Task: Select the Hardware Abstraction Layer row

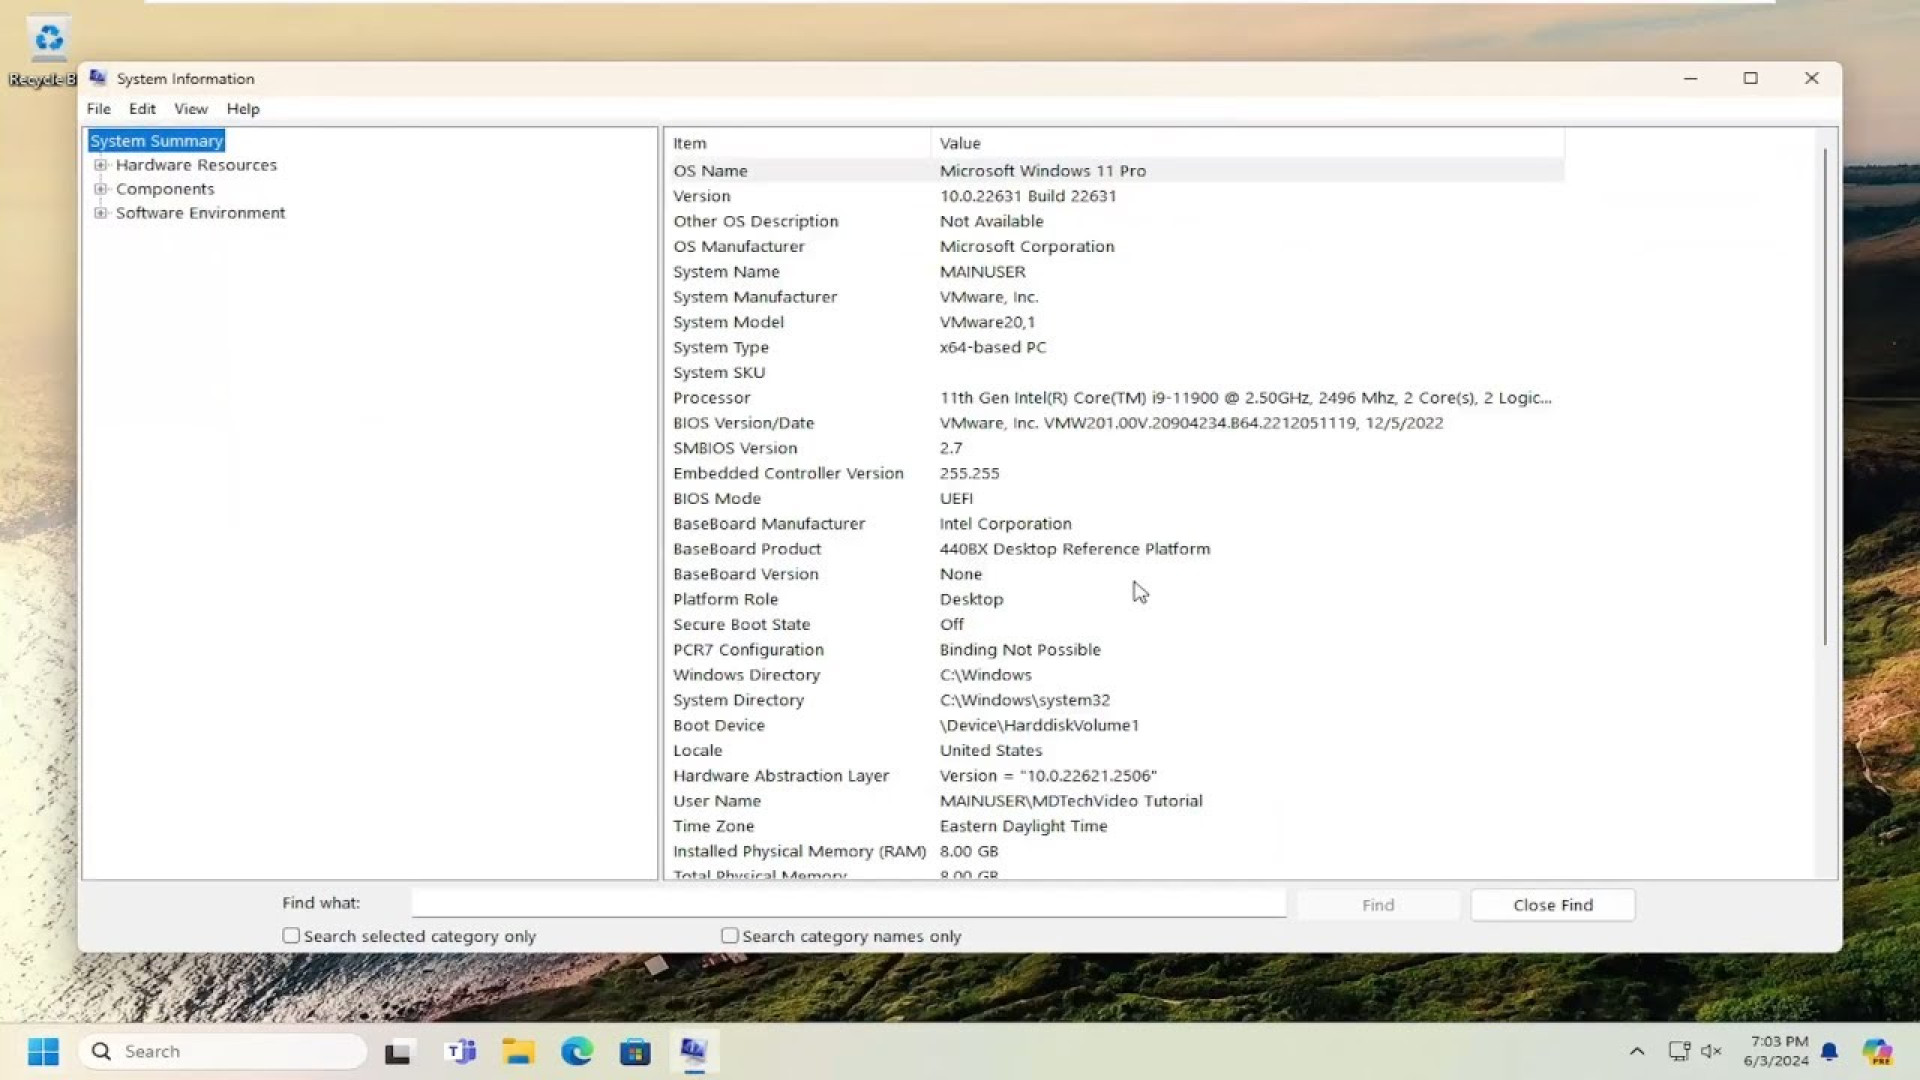Action: pyautogui.click(x=1115, y=776)
